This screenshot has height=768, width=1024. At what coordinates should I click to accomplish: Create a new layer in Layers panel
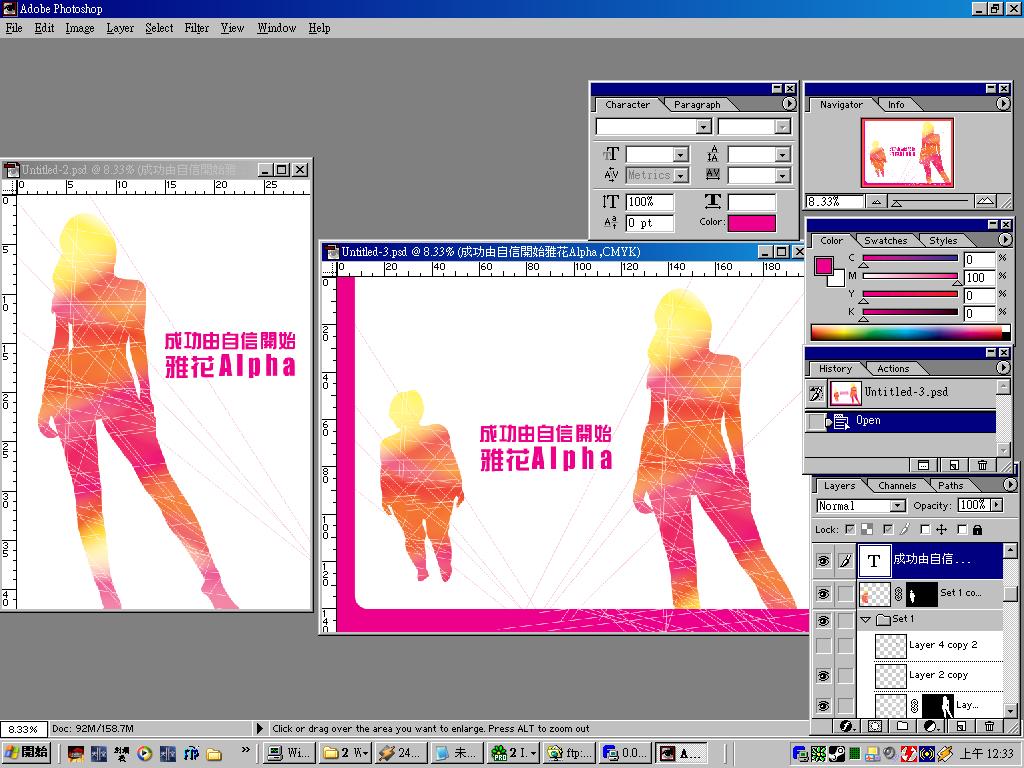pos(961,726)
